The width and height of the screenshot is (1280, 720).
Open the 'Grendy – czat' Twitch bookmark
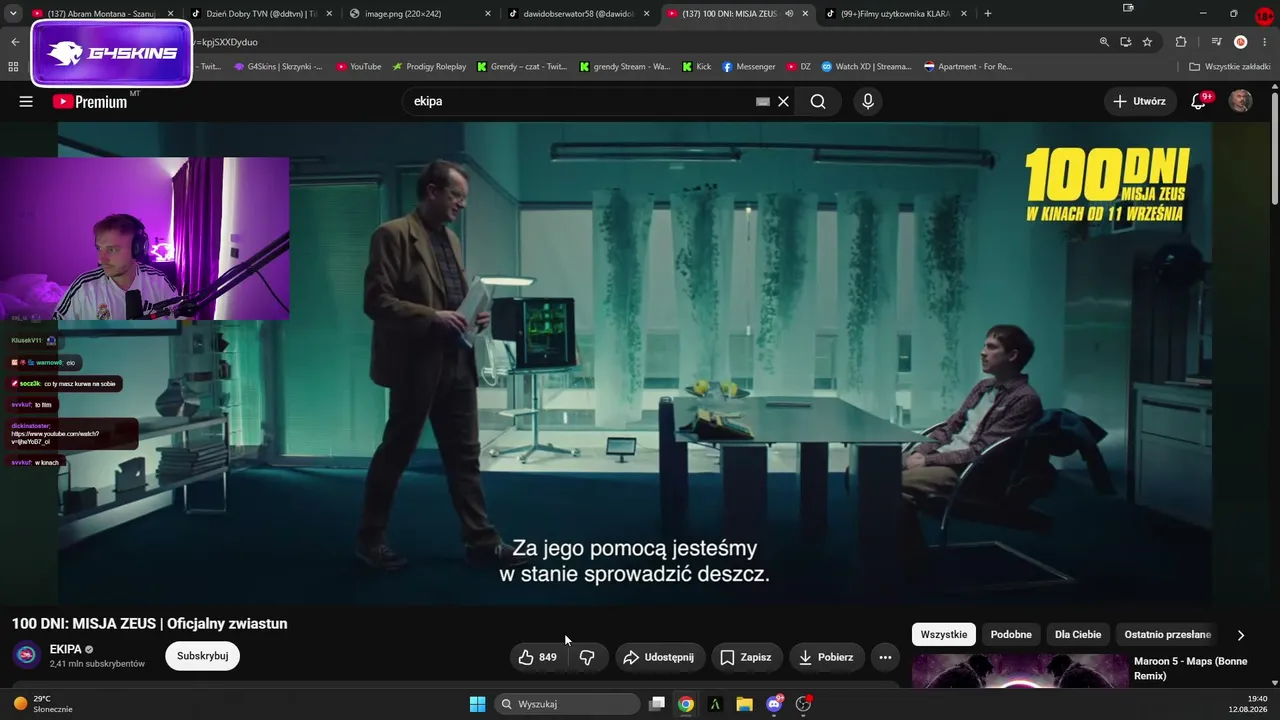tap(522, 67)
